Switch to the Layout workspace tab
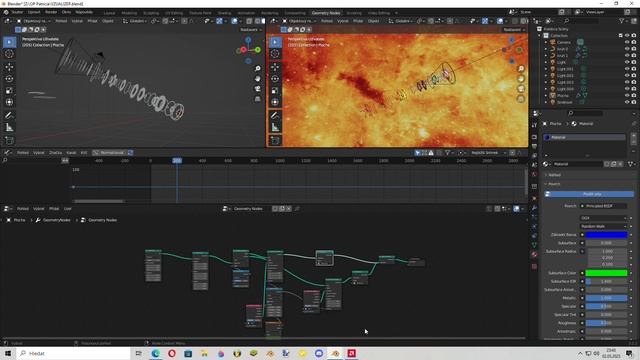Screen dimensions: 640x360 [x=109, y=13]
